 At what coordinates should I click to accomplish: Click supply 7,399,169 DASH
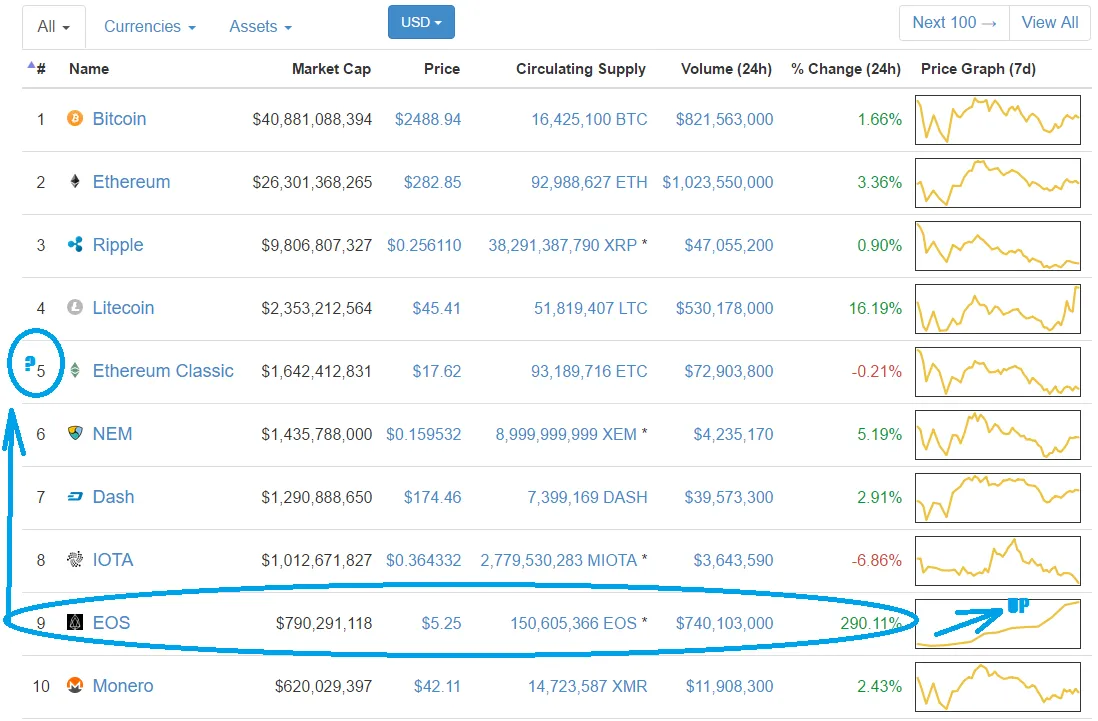pyautogui.click(x=587, y=497)
